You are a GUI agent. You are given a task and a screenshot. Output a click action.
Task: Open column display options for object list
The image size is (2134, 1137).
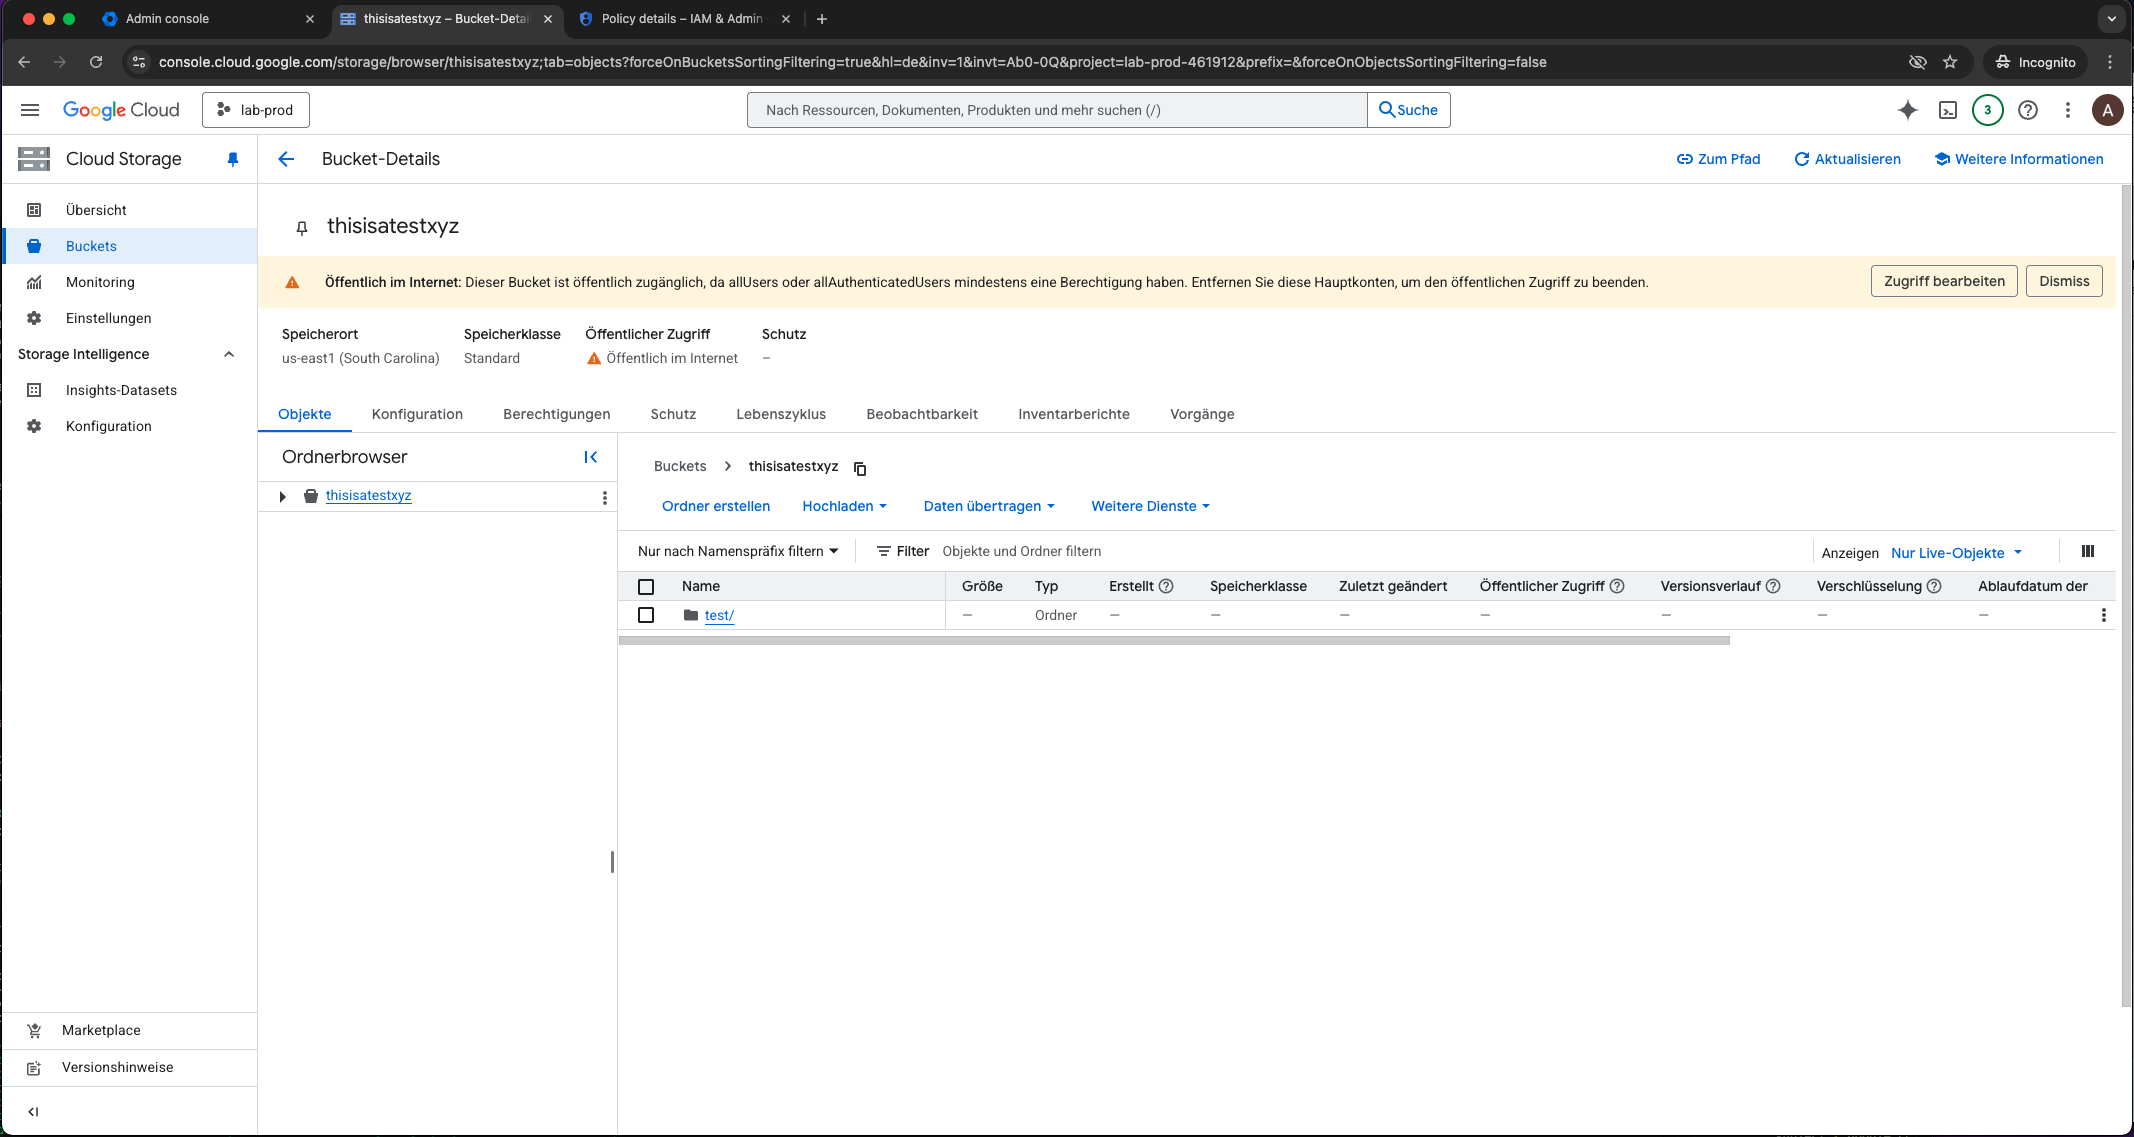[2088, 551]
